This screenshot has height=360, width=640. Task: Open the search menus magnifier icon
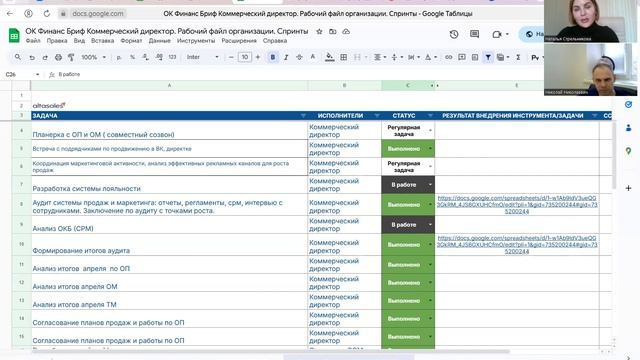click(18, 57)
